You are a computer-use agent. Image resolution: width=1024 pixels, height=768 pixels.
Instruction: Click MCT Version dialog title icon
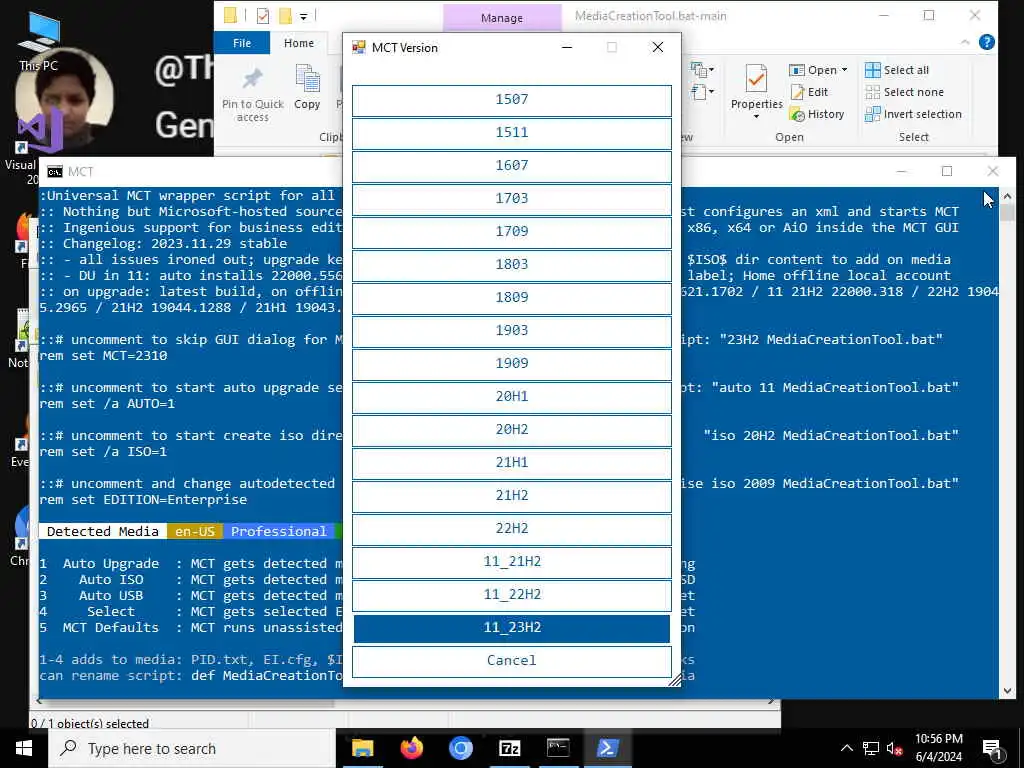tap(359, 47)
